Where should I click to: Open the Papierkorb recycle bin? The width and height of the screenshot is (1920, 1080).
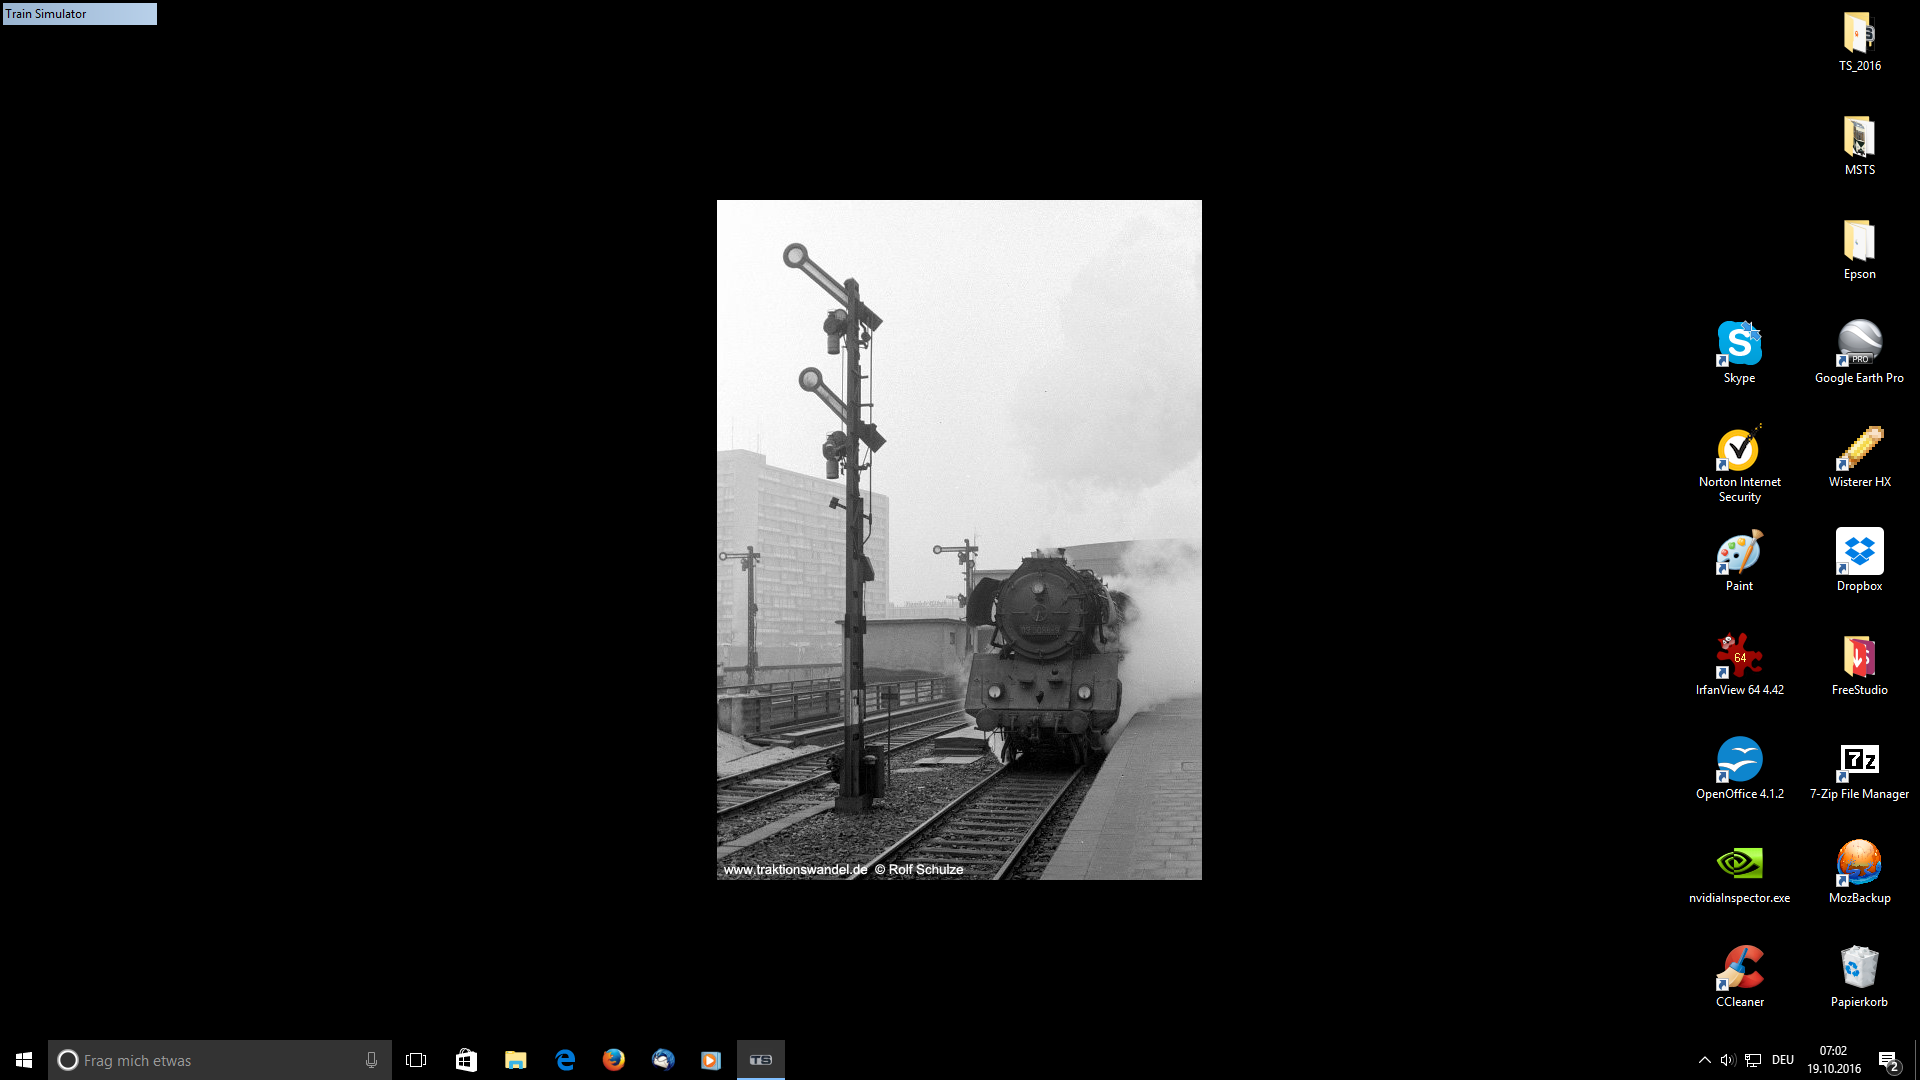[x=1859, y=969]
